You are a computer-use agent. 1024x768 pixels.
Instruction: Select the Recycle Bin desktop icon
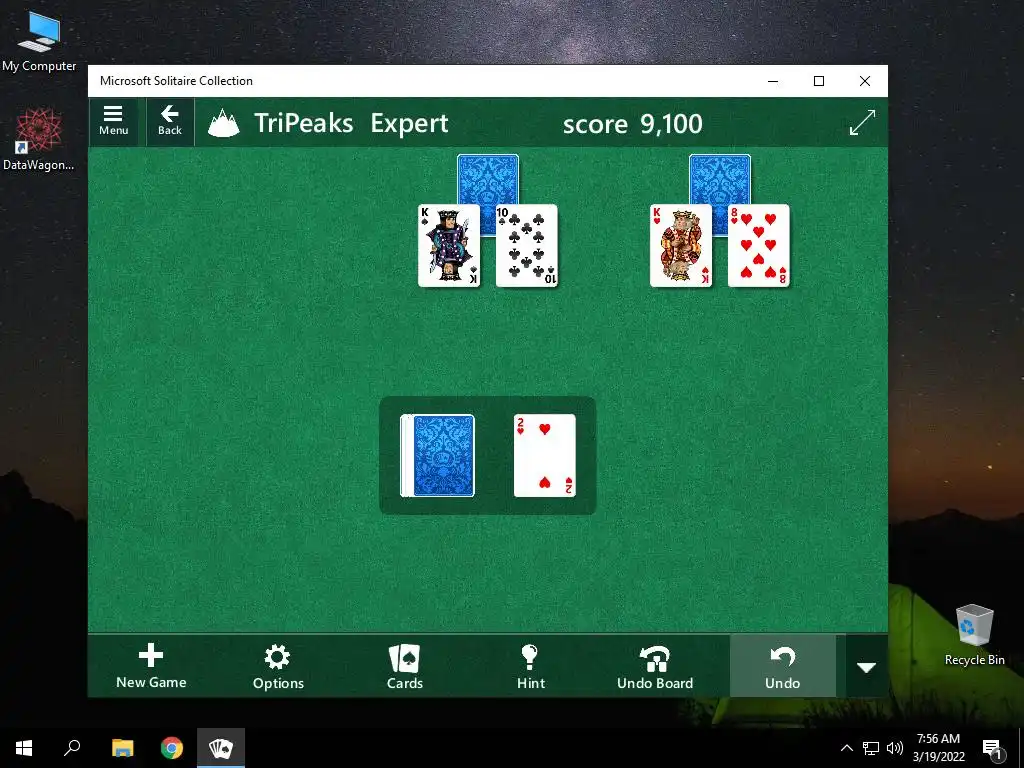click(x=974, y=635)
